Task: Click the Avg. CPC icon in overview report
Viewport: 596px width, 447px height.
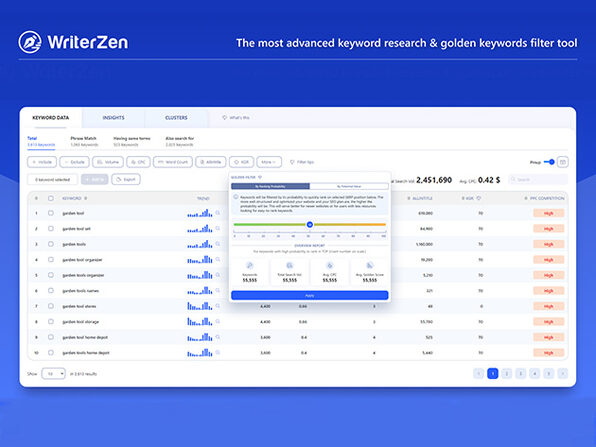Action: click(330, 265)
